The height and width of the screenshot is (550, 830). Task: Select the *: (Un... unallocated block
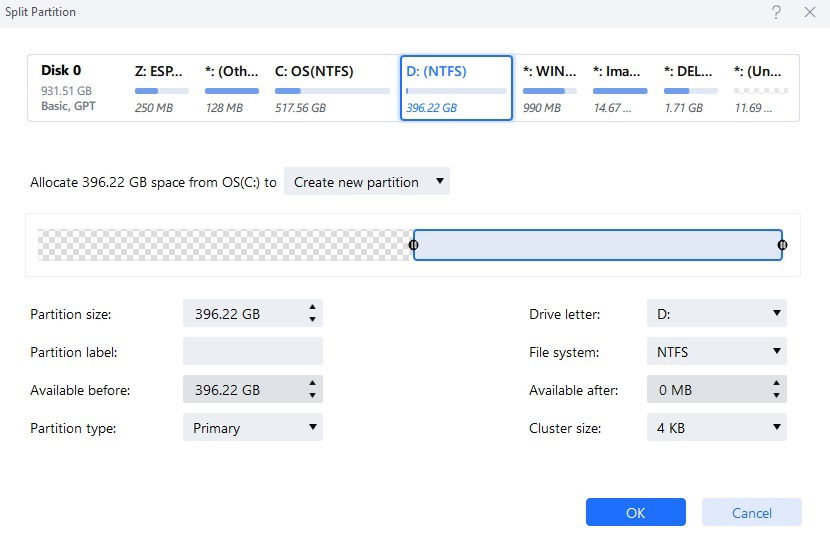[x=761, y=88]
